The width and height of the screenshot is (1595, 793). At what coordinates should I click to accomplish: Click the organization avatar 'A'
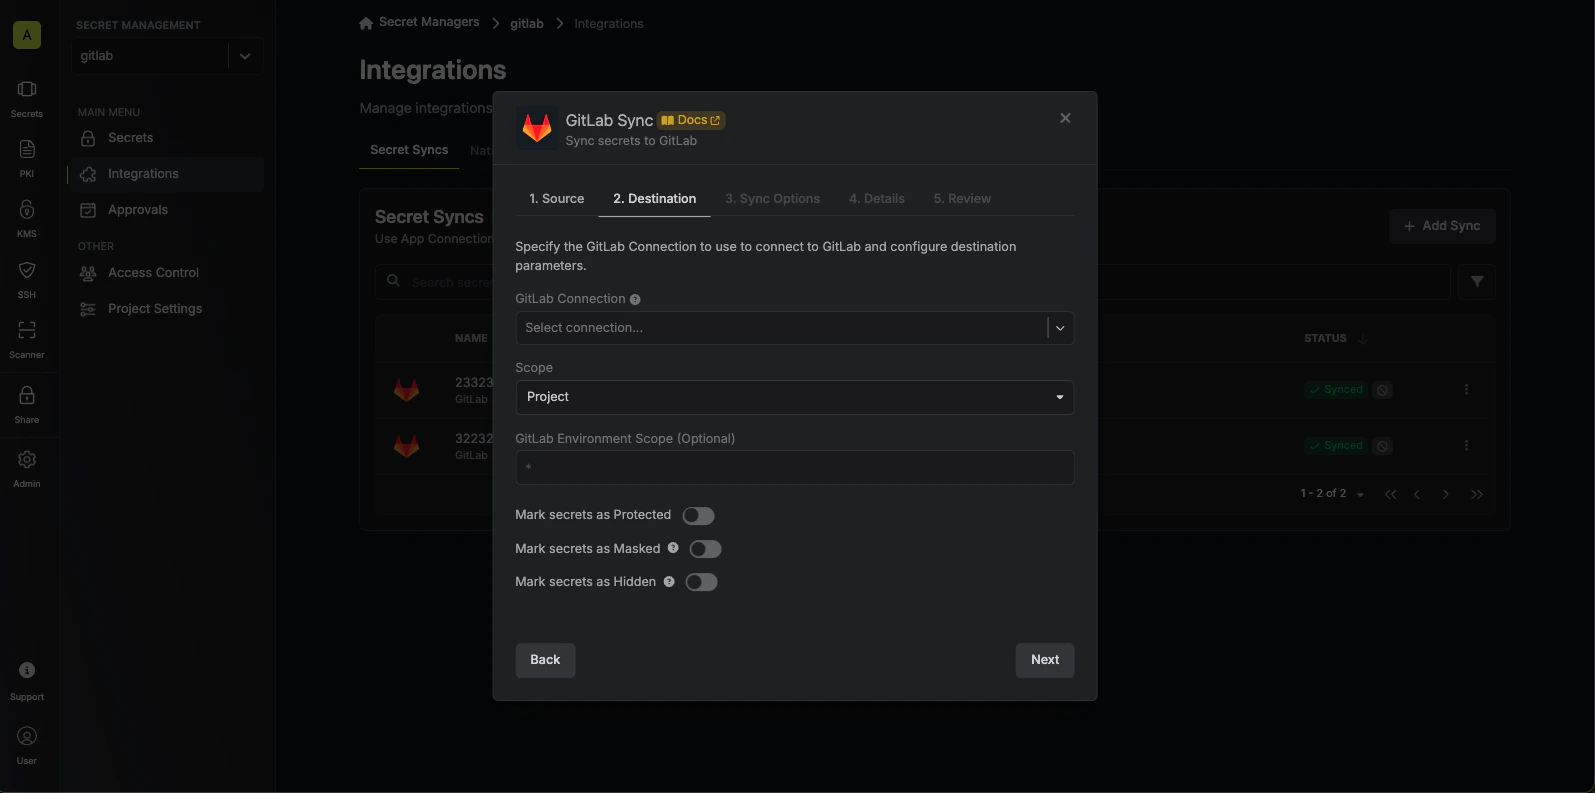click(27, 35)
